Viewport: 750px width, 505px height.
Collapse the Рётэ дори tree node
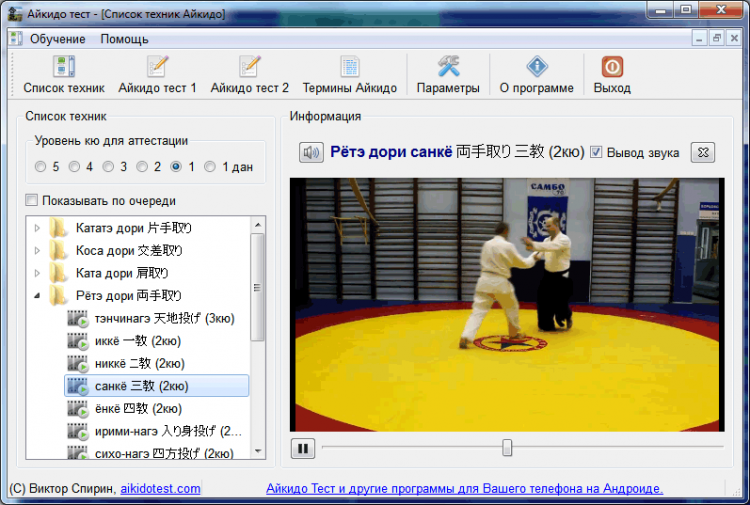(x=37, y=296)
